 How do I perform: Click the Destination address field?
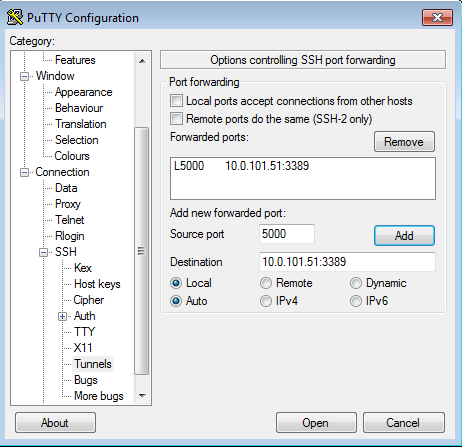[347, 262]
